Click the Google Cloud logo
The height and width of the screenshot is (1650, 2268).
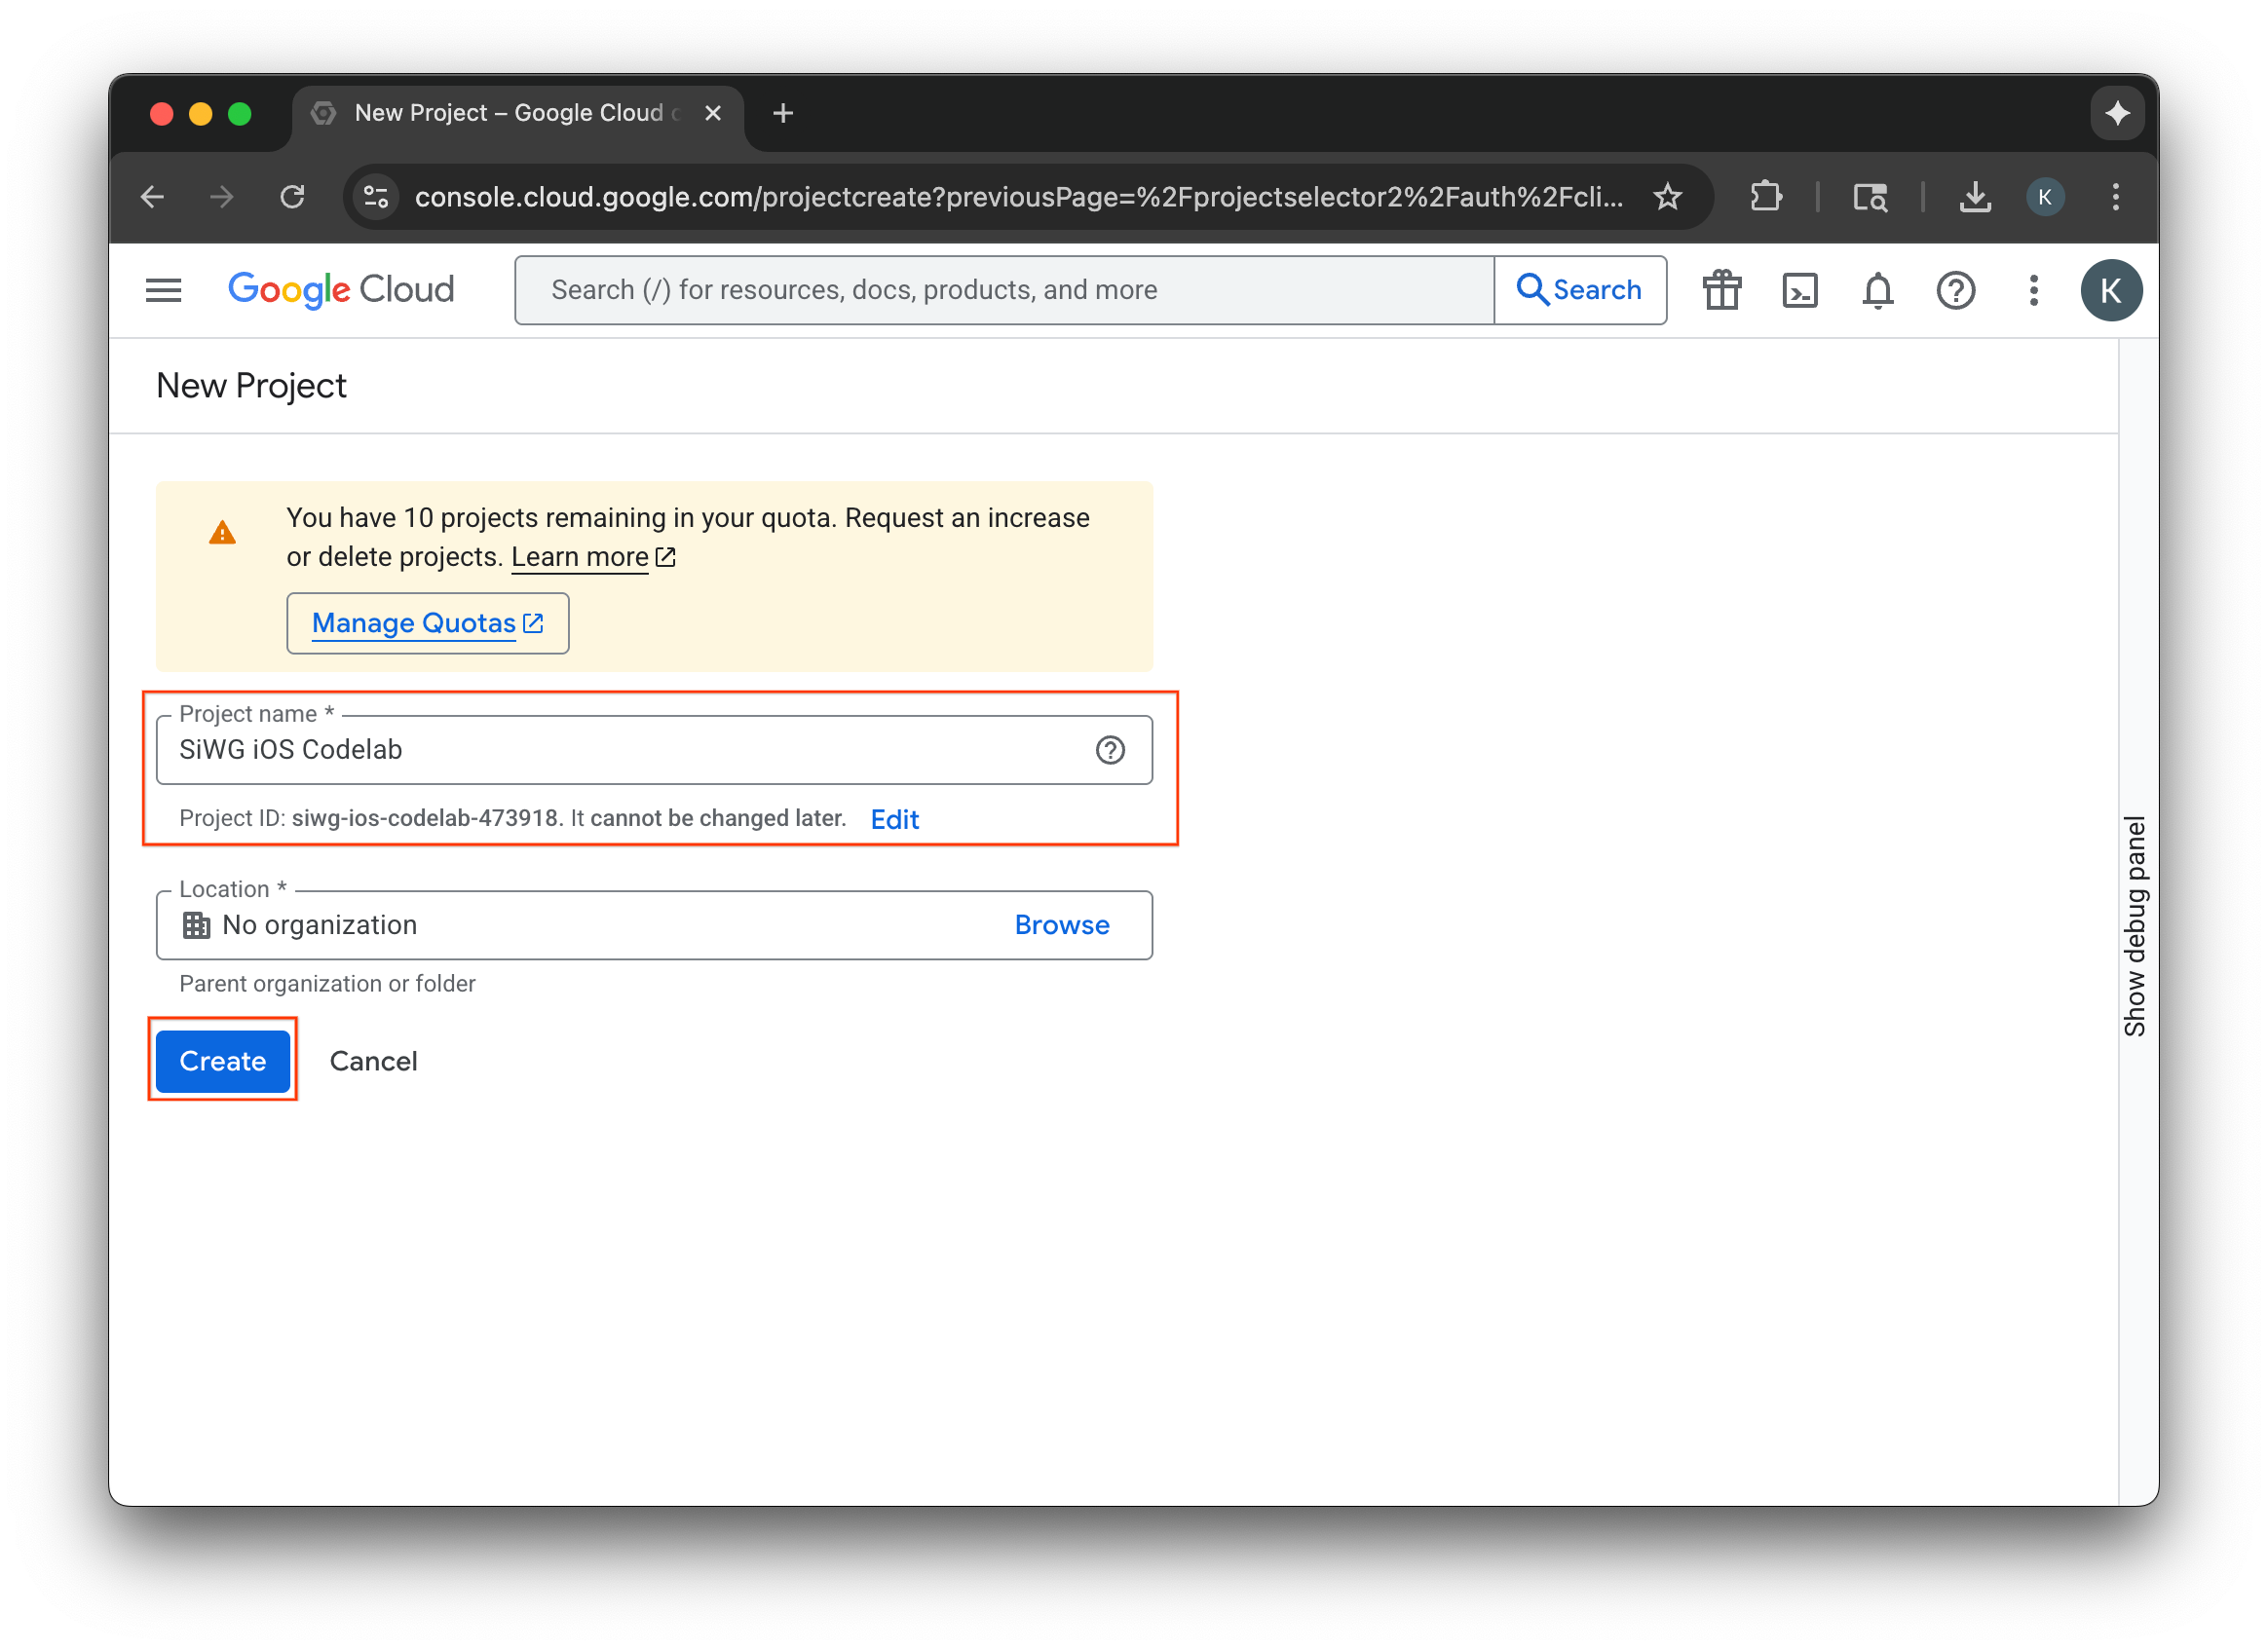(x=340, y=290)
